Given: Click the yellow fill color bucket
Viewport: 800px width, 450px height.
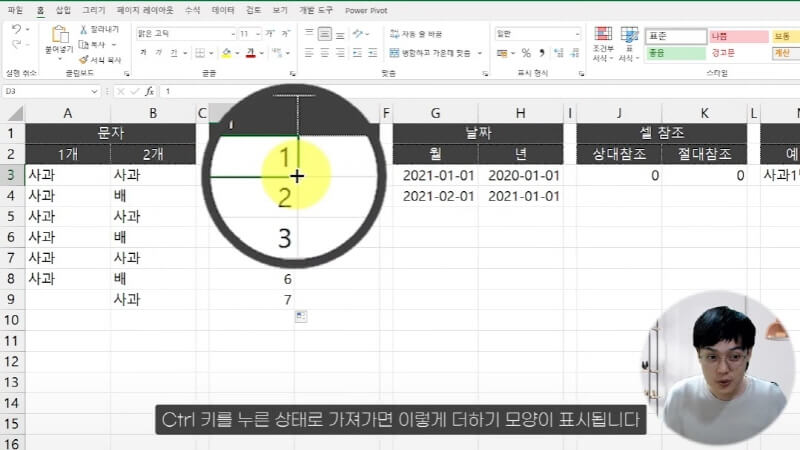Looking at the screenshot, I should coord(227,53).
